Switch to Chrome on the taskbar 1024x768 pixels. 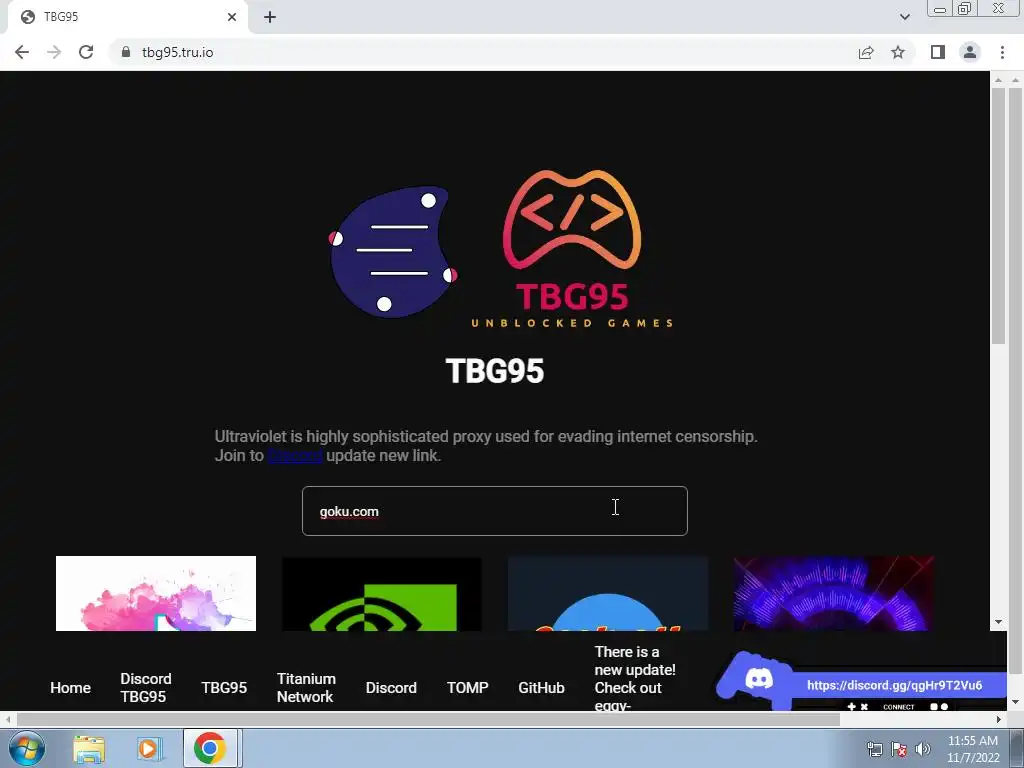(210, 748)
